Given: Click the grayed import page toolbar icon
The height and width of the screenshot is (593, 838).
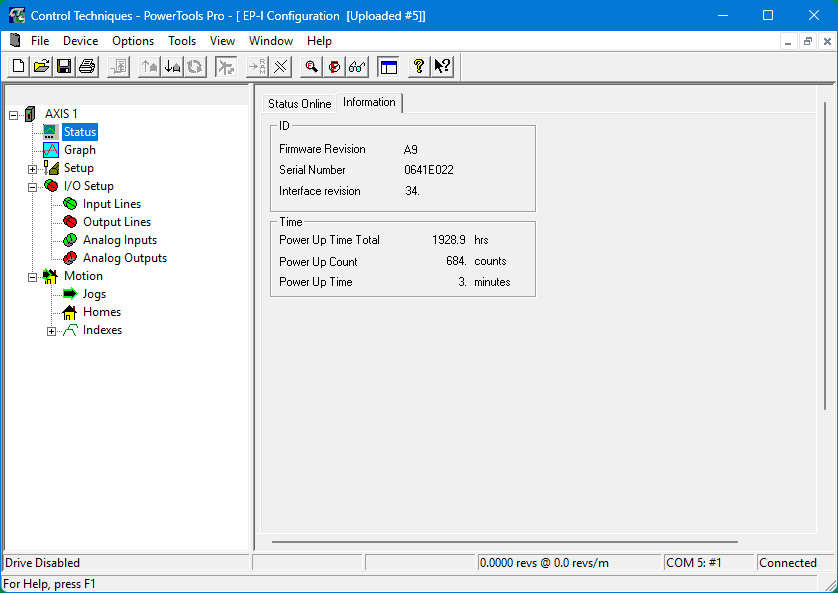Looking at the screenshot, I should (119, 67).
